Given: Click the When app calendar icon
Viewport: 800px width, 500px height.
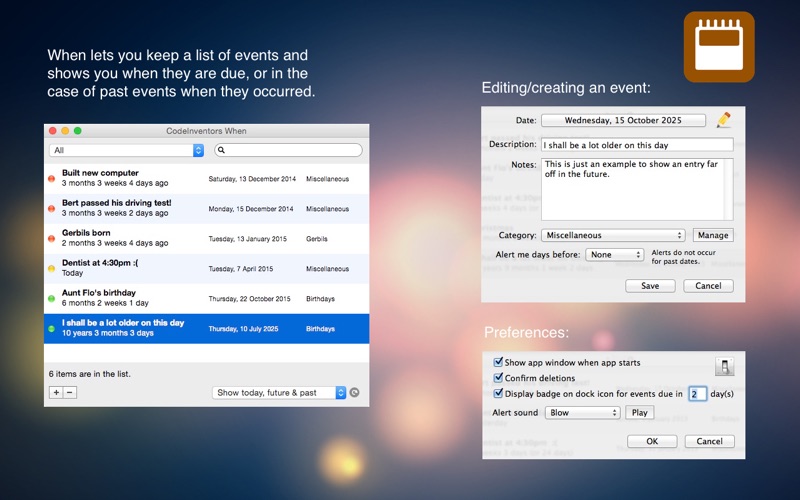Looking at the screenshot, I should coord(719,47).
